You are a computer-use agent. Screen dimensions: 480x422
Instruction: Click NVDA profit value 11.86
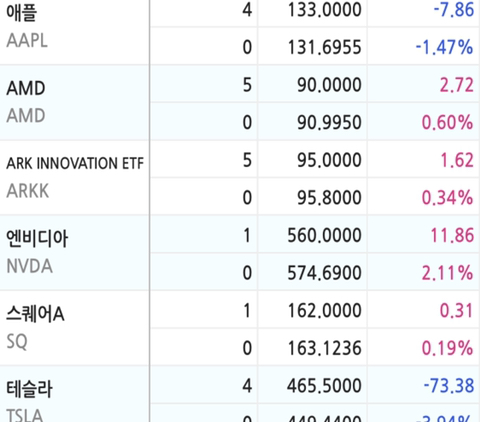pyautogui.click(x=452, y=235)
